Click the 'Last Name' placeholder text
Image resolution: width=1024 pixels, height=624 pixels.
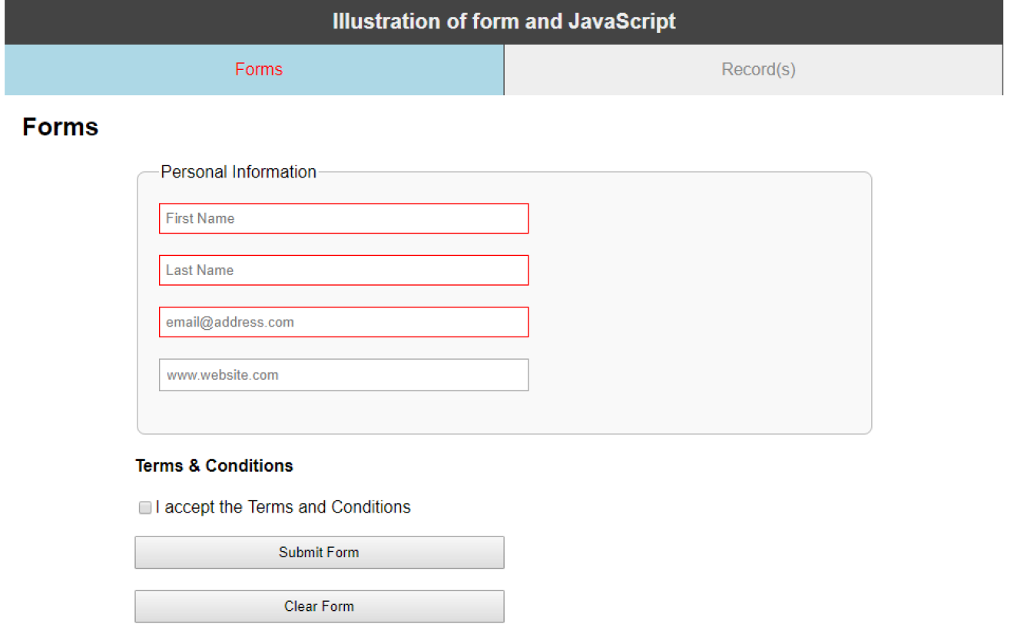[x=200, y=271]
